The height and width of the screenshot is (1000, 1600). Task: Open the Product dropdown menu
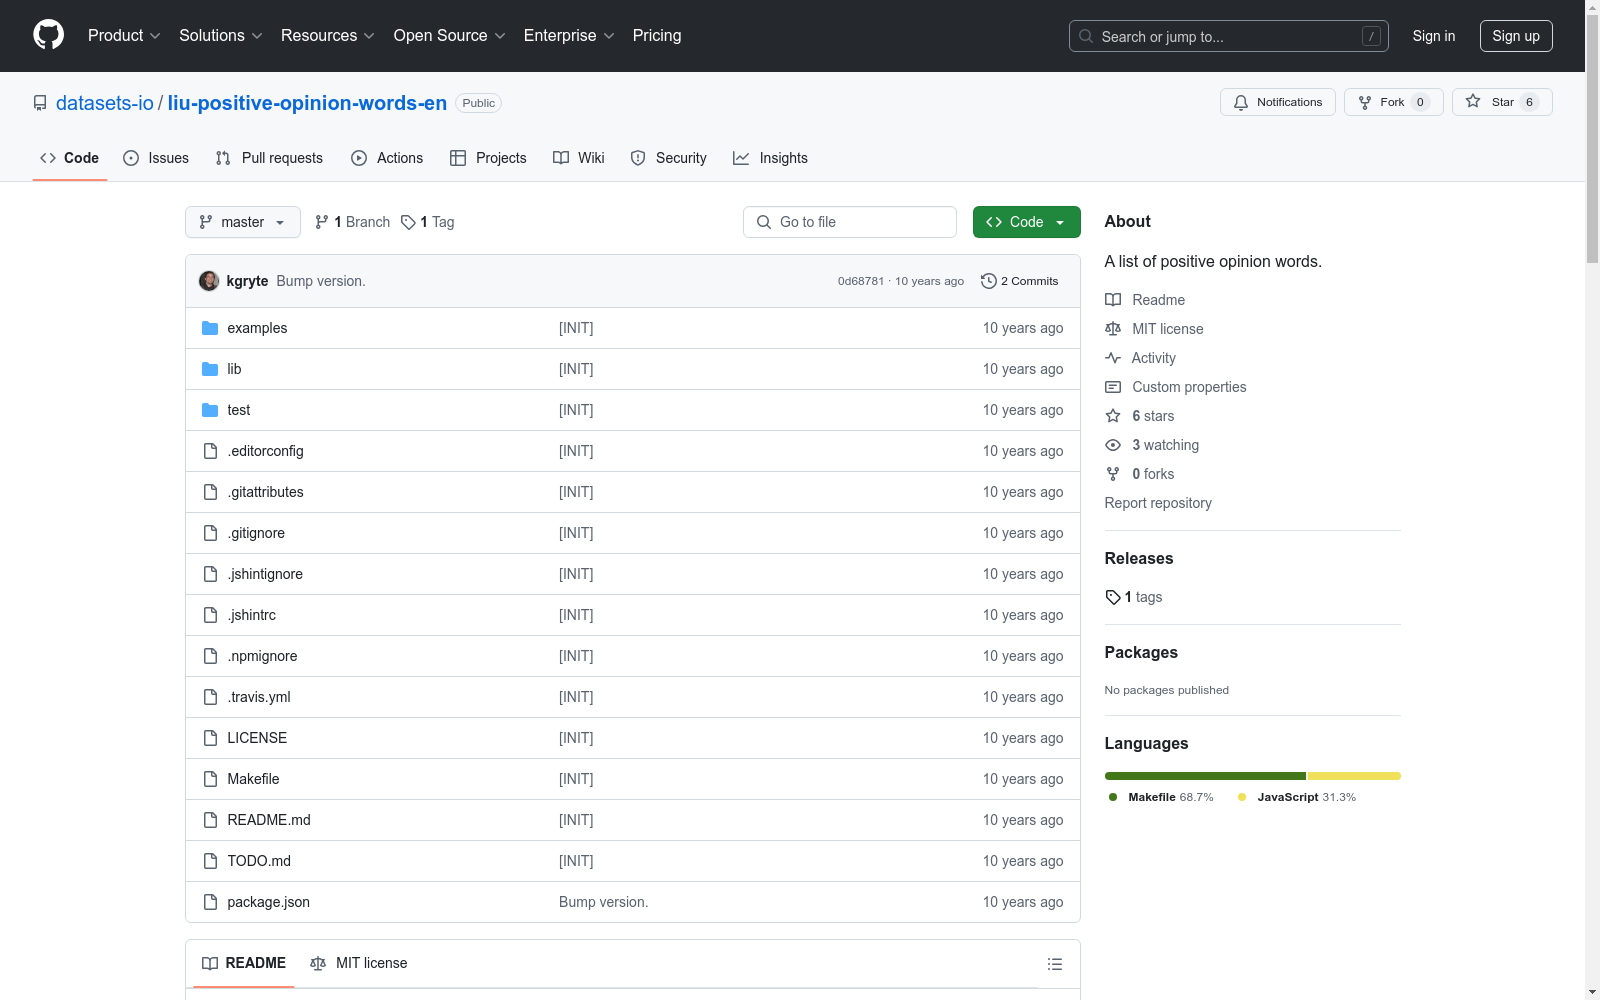[x=124, y=35]
